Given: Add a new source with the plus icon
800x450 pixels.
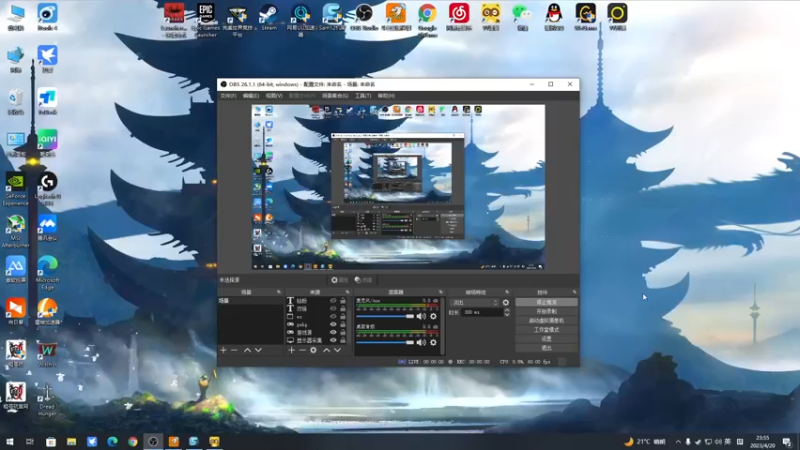Looking at the screenshot, I should (291, 351).
